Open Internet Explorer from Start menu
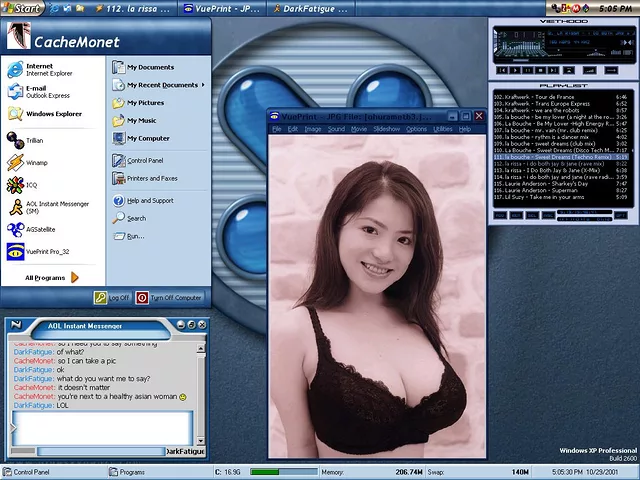The height and width of the screenshot is (480, 640). tap(45, 70)
